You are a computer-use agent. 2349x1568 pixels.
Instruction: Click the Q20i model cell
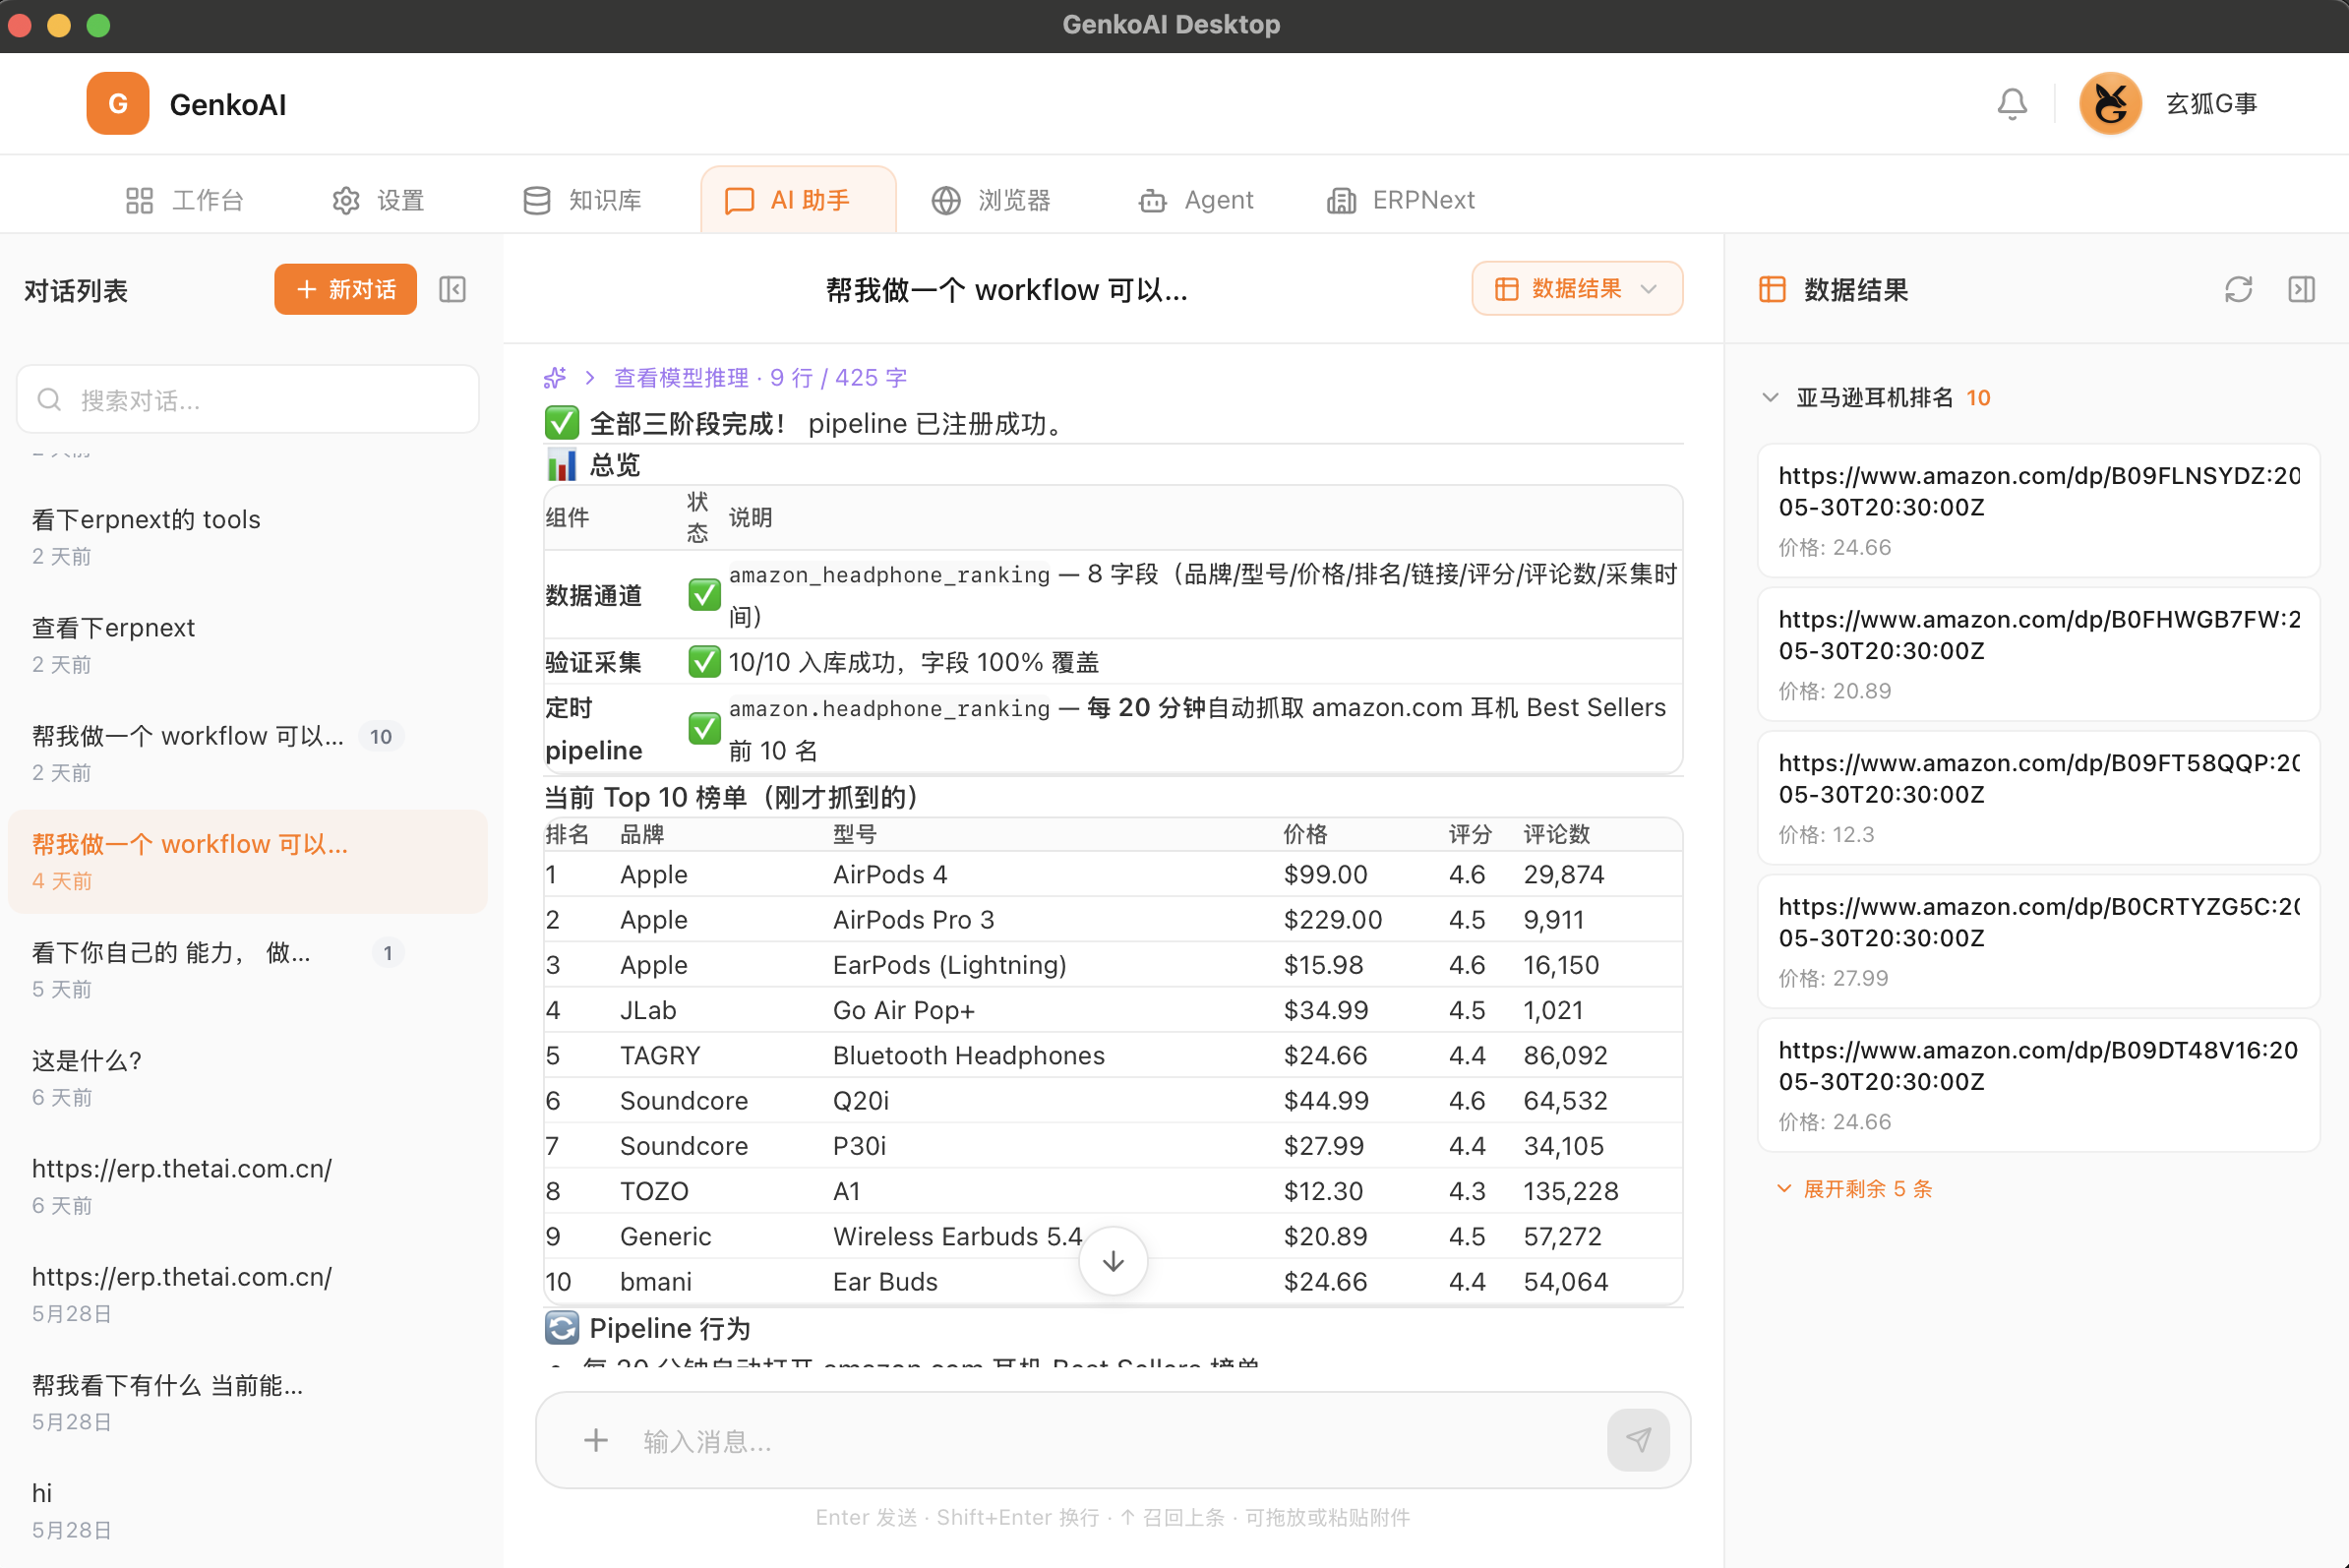(x=860, y=1100)
